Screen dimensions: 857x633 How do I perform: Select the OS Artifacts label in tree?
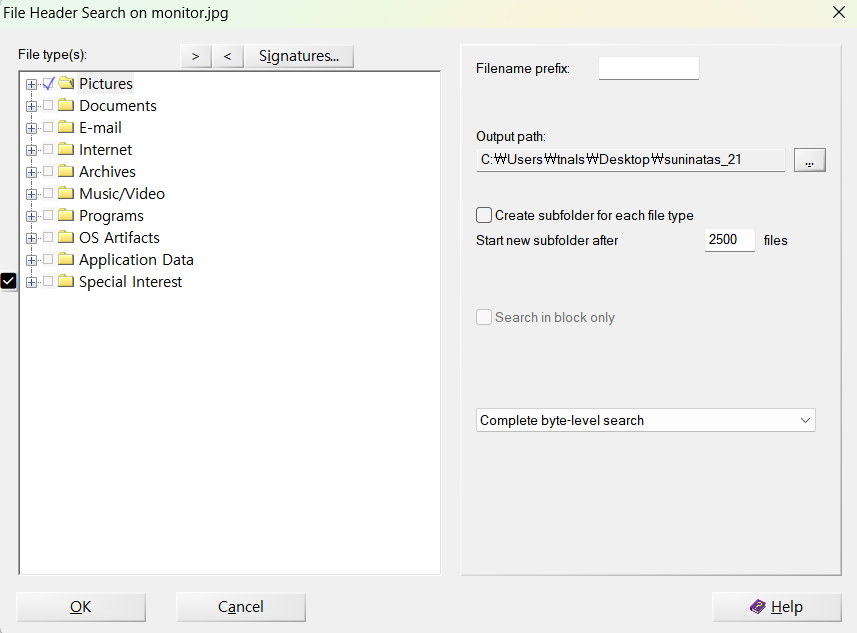tap(120, 237)
